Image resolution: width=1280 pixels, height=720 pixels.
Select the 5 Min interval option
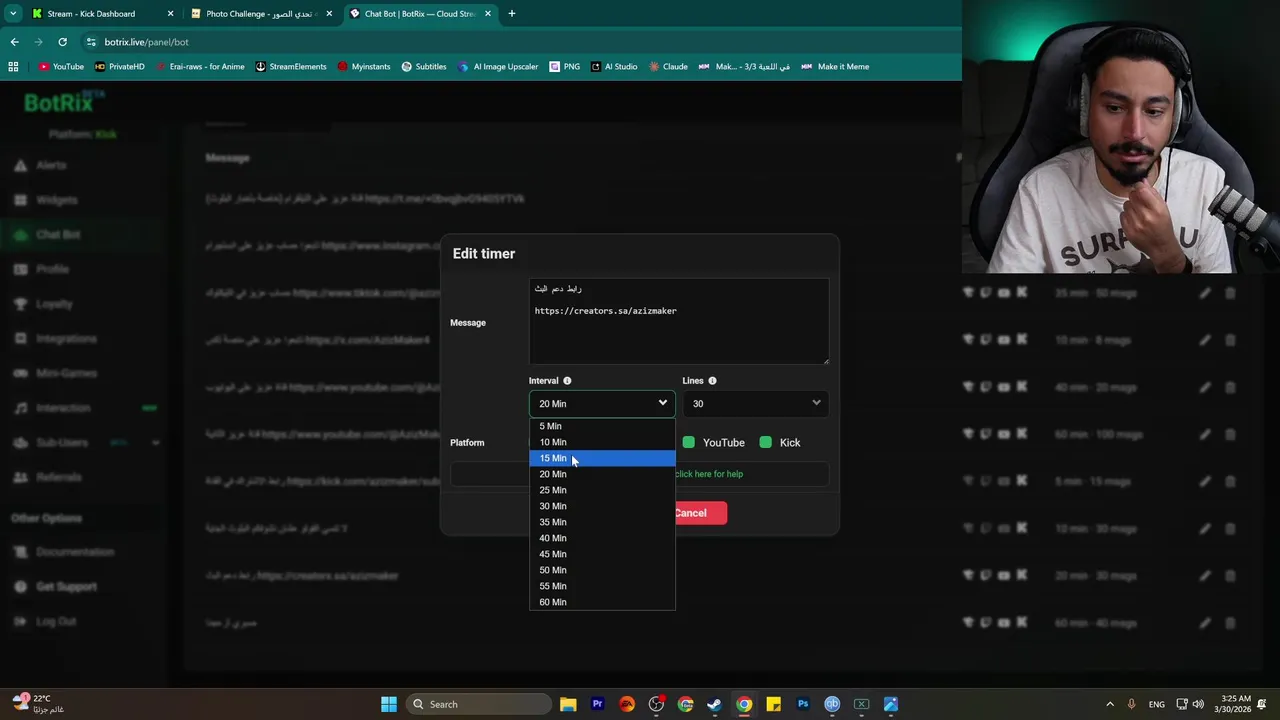(602, 426)
